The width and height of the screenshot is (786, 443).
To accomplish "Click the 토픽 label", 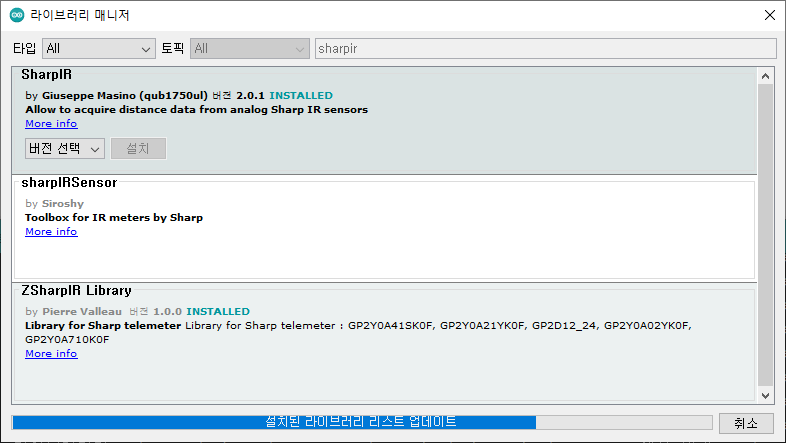I will click(172, 49).
